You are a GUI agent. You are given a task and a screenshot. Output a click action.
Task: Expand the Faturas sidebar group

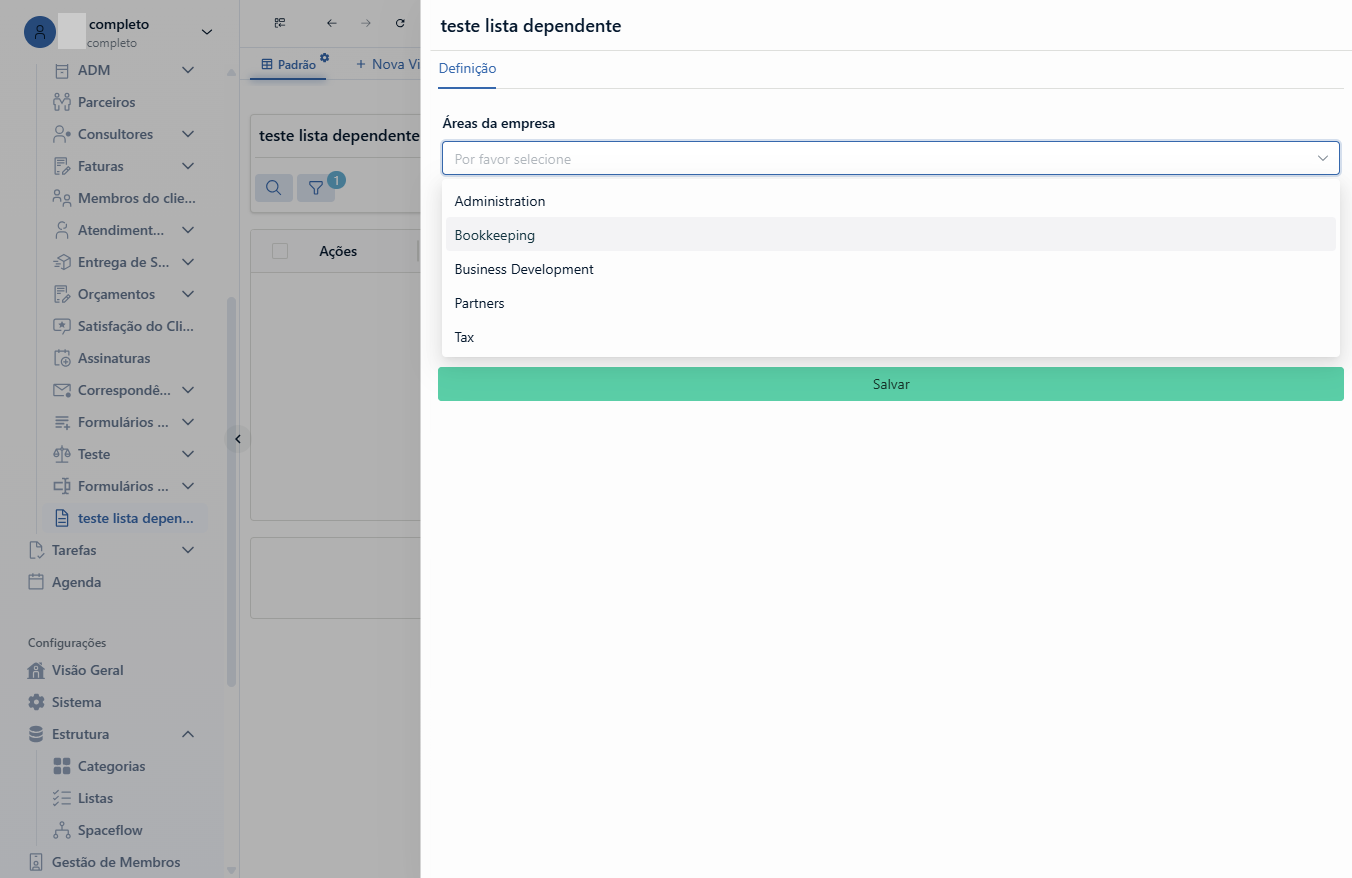[188, 166]
